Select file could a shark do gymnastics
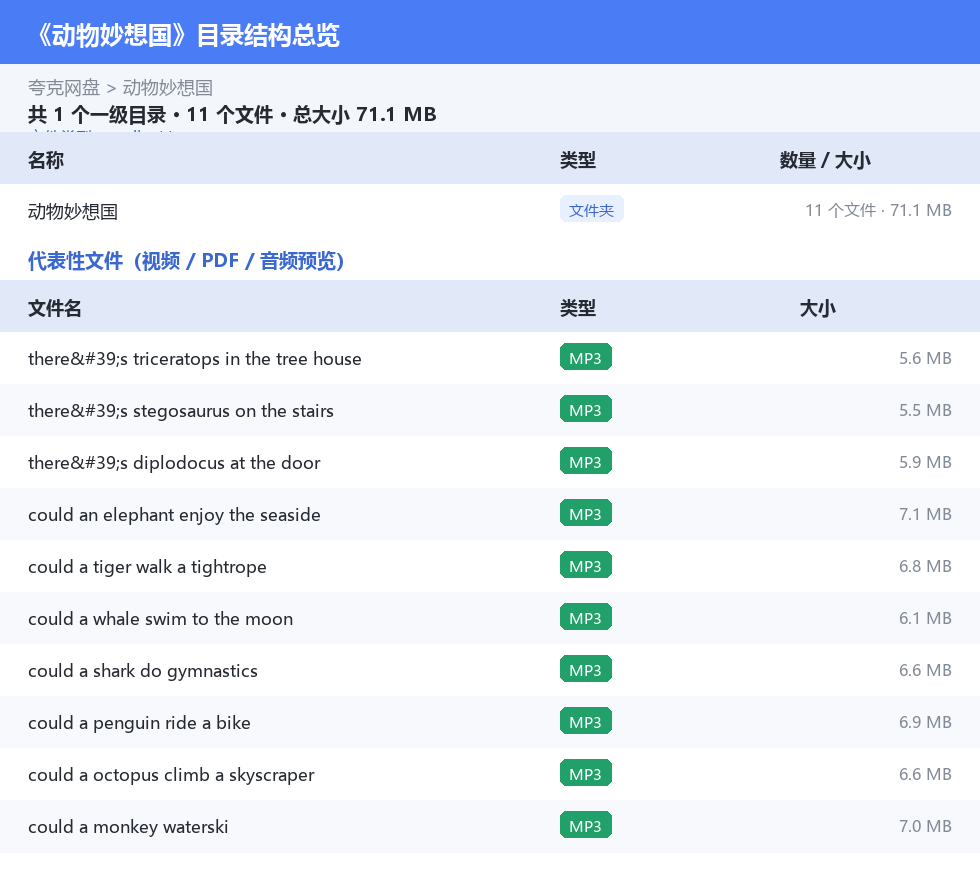 (x=142, y=670)
